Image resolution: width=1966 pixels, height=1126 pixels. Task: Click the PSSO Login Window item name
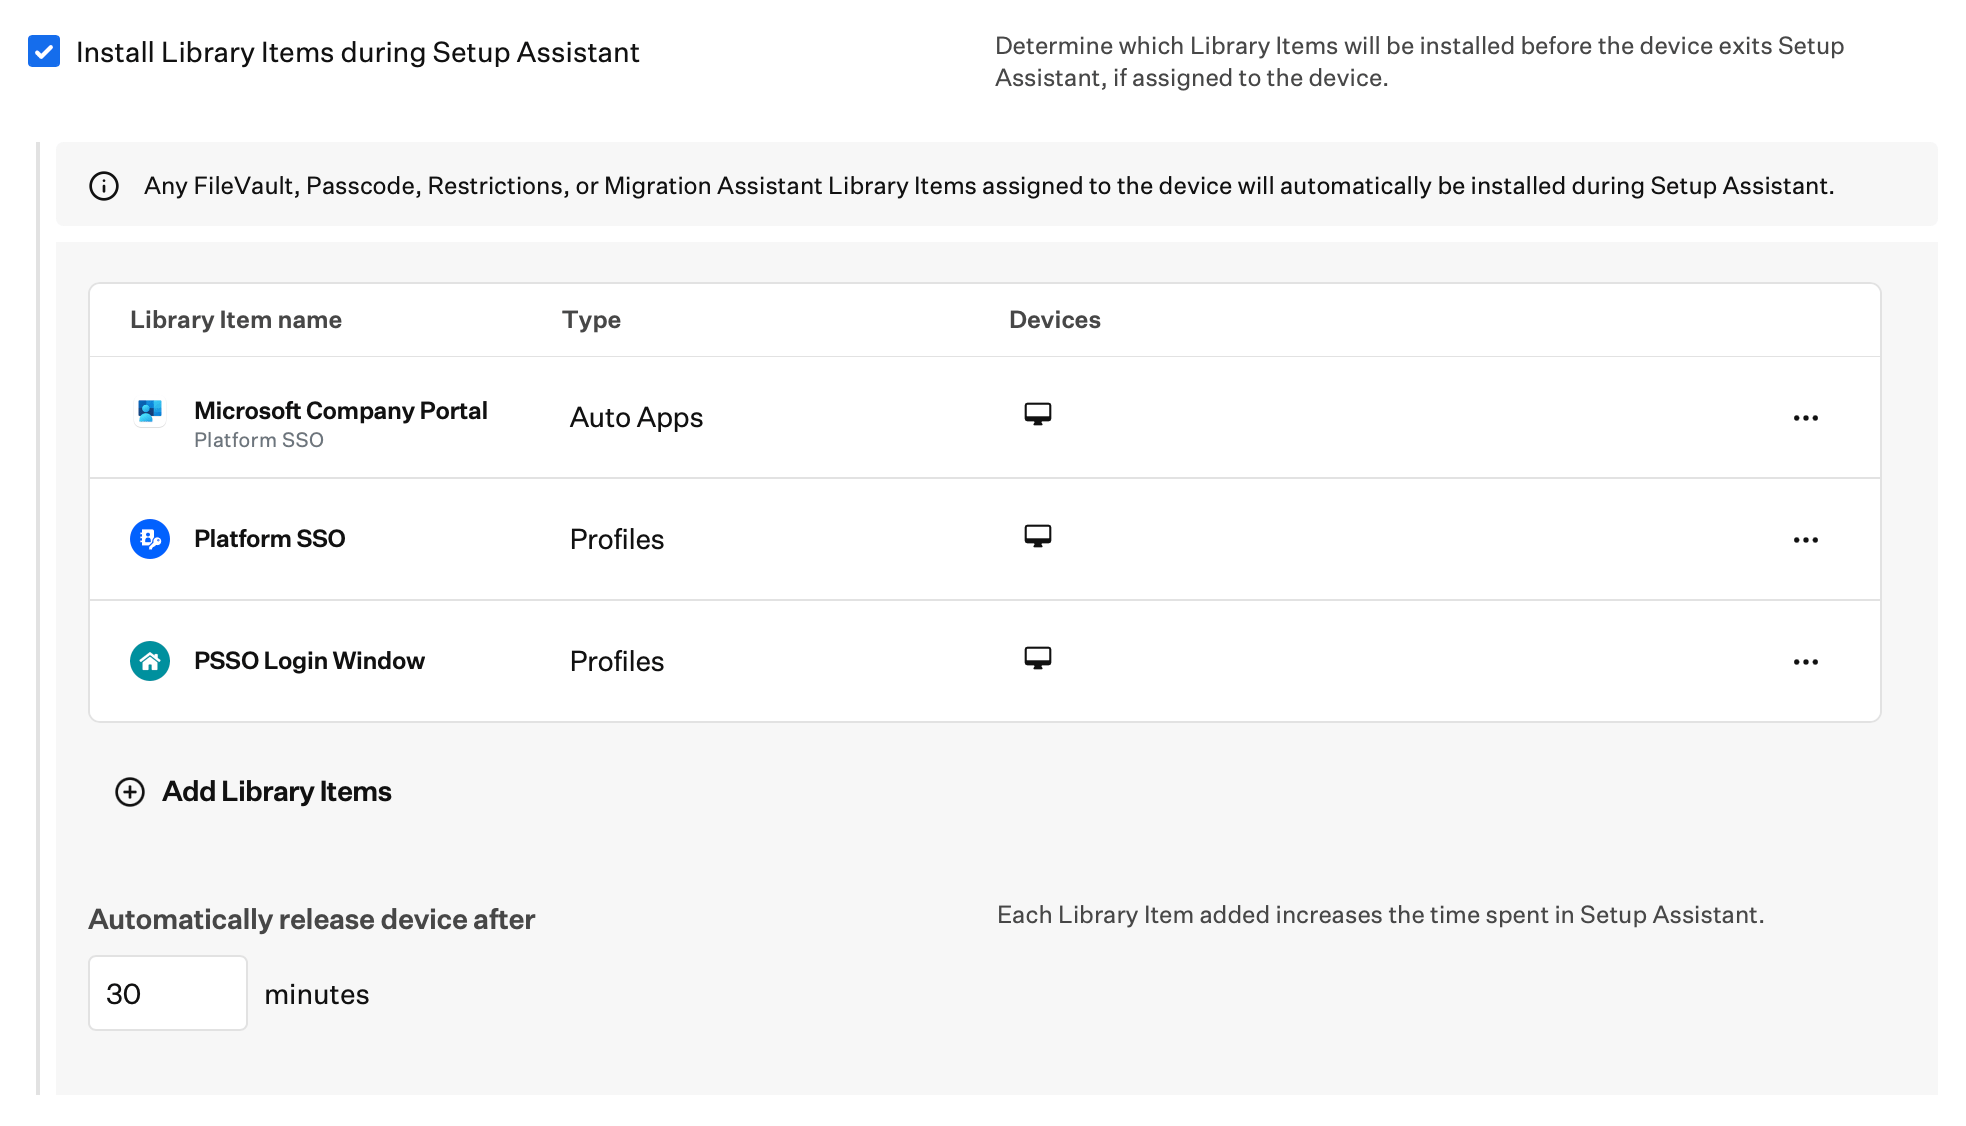[309, 661]
